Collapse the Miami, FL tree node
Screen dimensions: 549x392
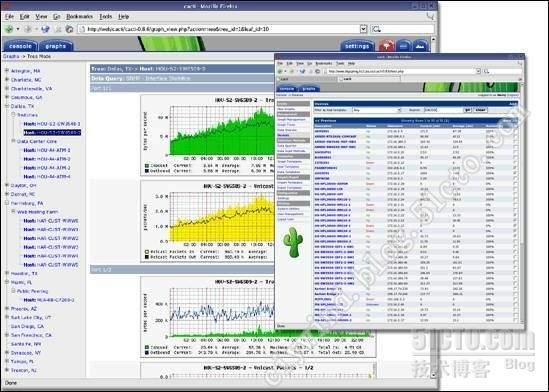pyautogui.click(x=7, y=282)
